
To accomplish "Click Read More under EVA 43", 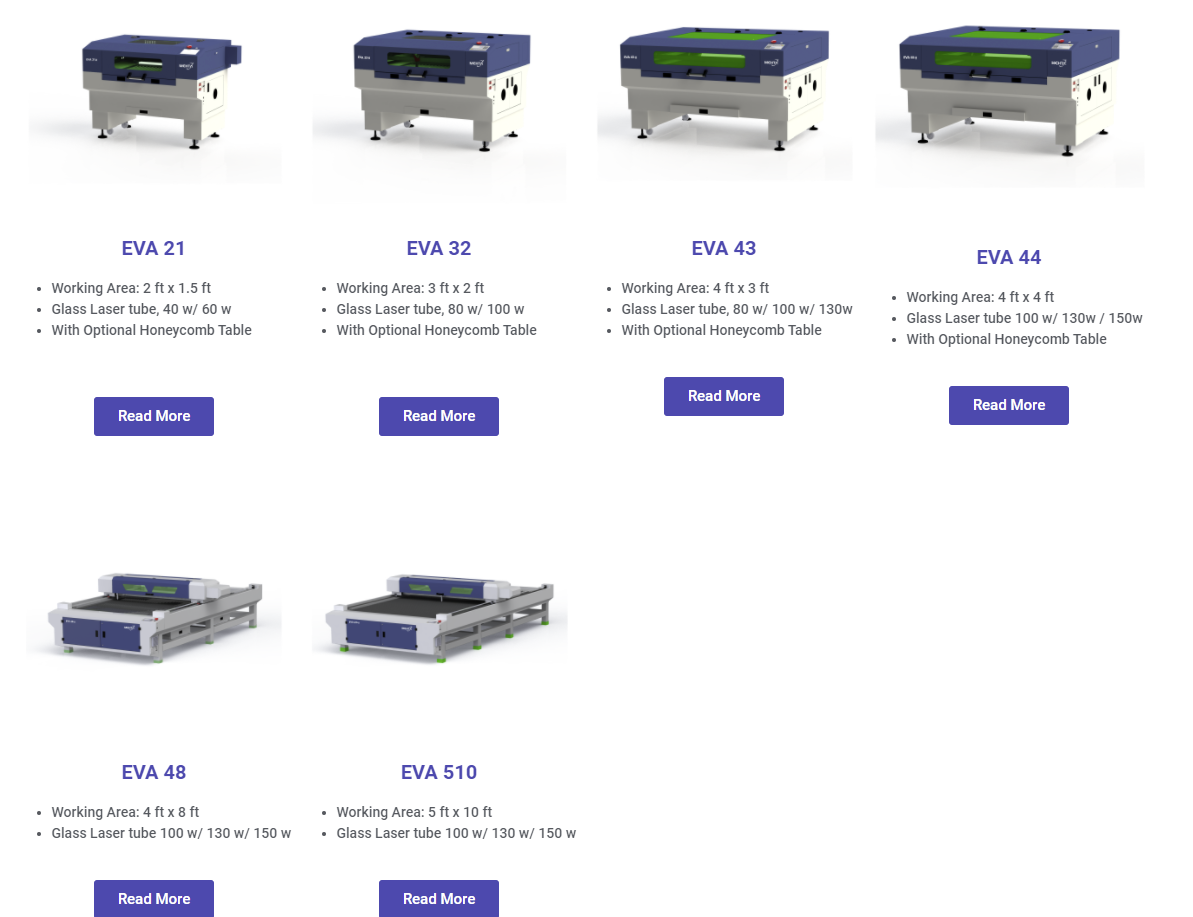I will pyautogui.click(x=724, y=396).
